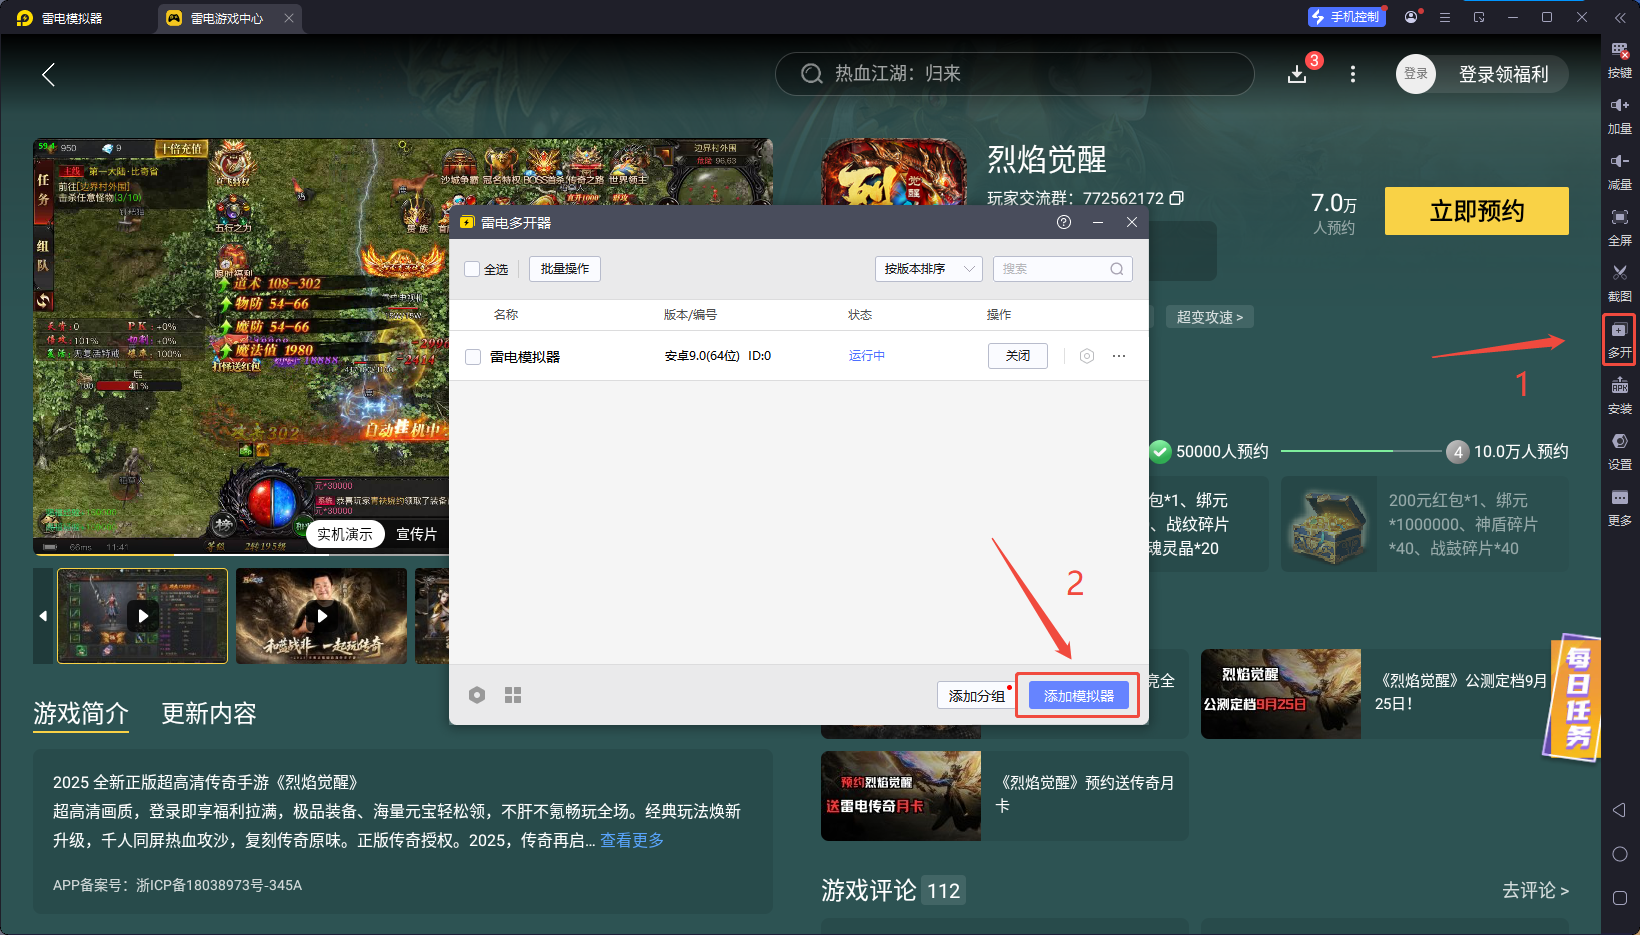Close the 雷电多开器 dialog
The image size is (1640, 935).
(x=1132, y=222)
